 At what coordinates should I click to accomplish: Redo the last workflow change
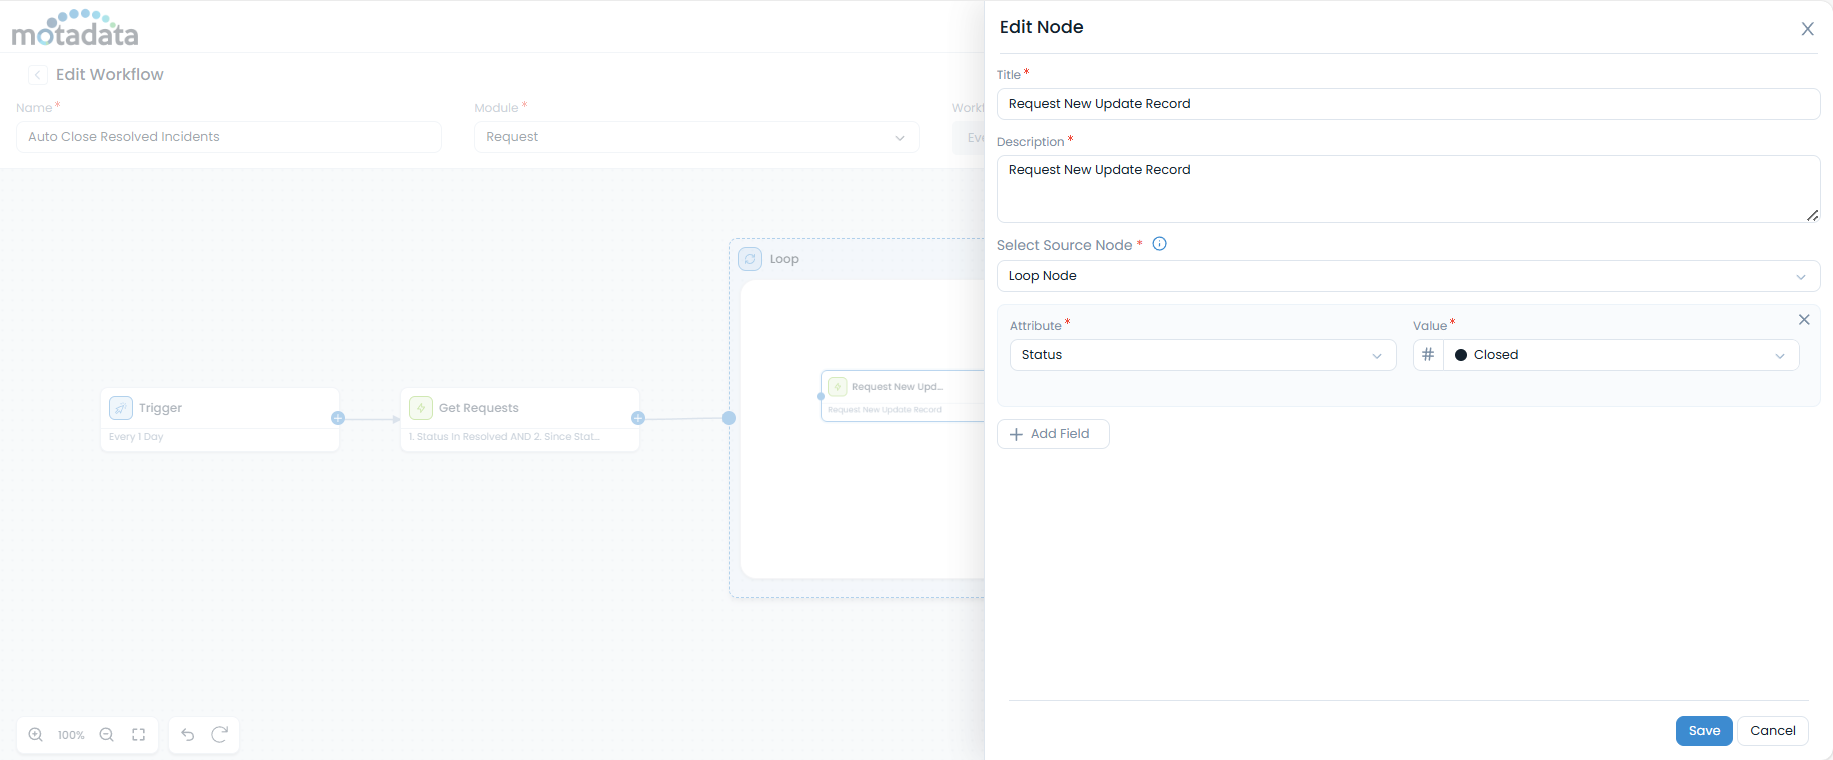(220, 735)
